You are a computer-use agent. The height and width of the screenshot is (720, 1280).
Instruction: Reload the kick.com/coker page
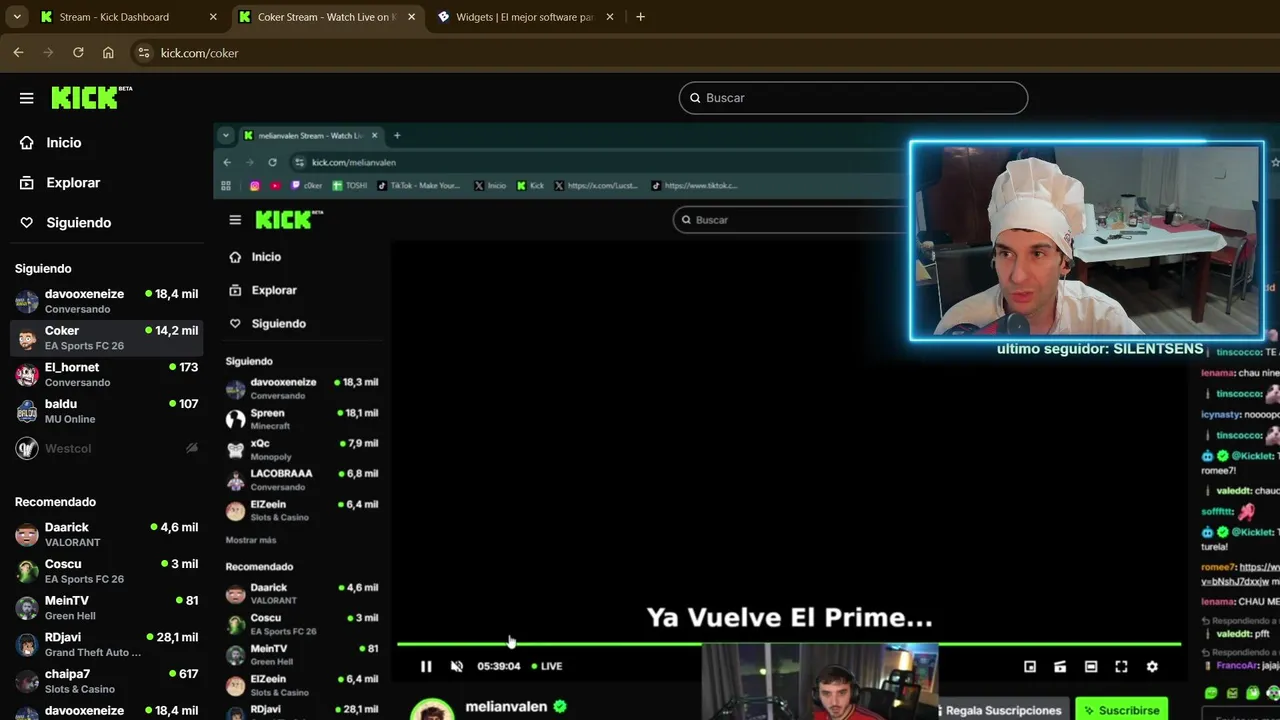tap(78, 53)
